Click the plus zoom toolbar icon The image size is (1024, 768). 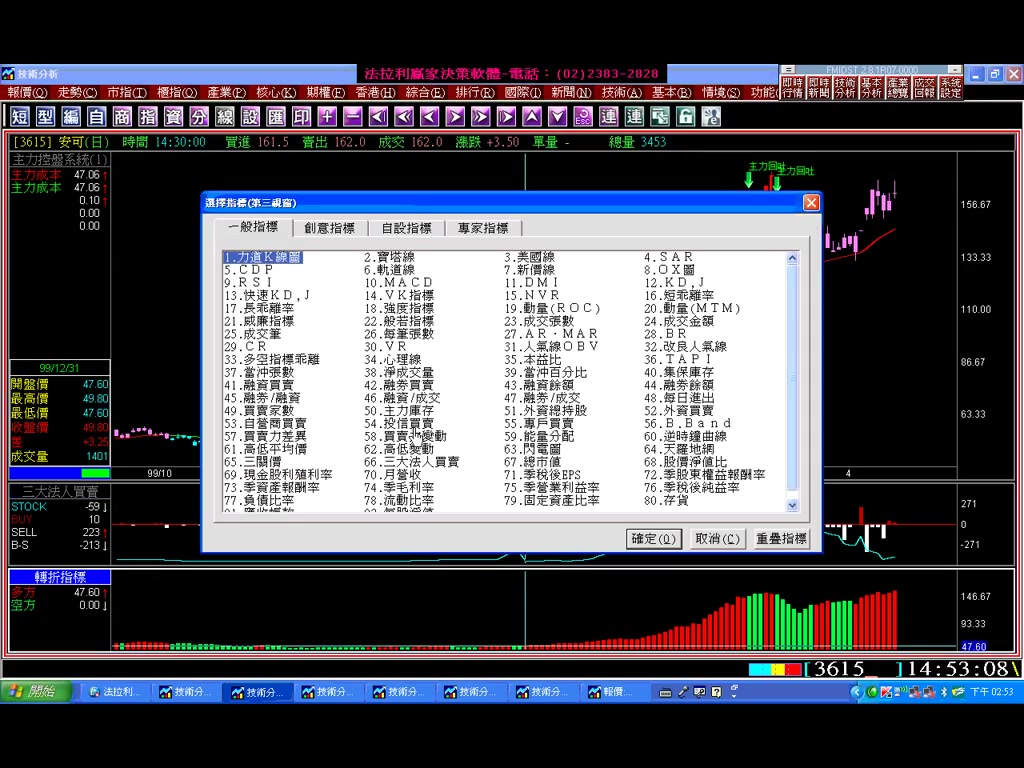327,117
